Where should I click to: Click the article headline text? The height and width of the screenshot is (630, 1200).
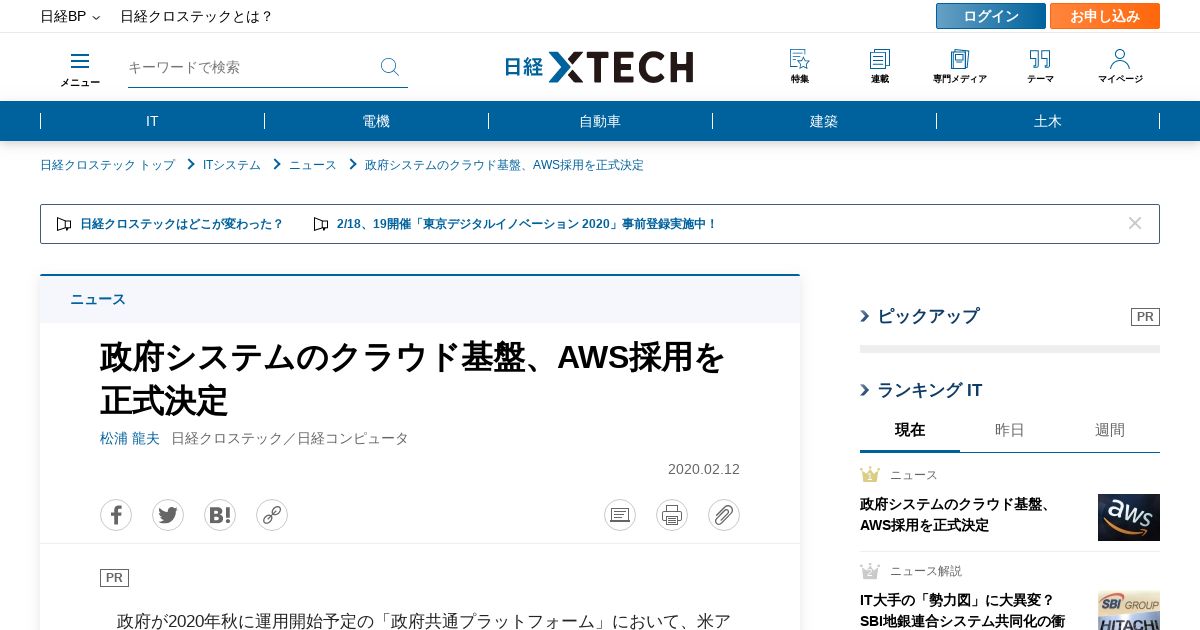pyautogui.click(x=412, y=378)
